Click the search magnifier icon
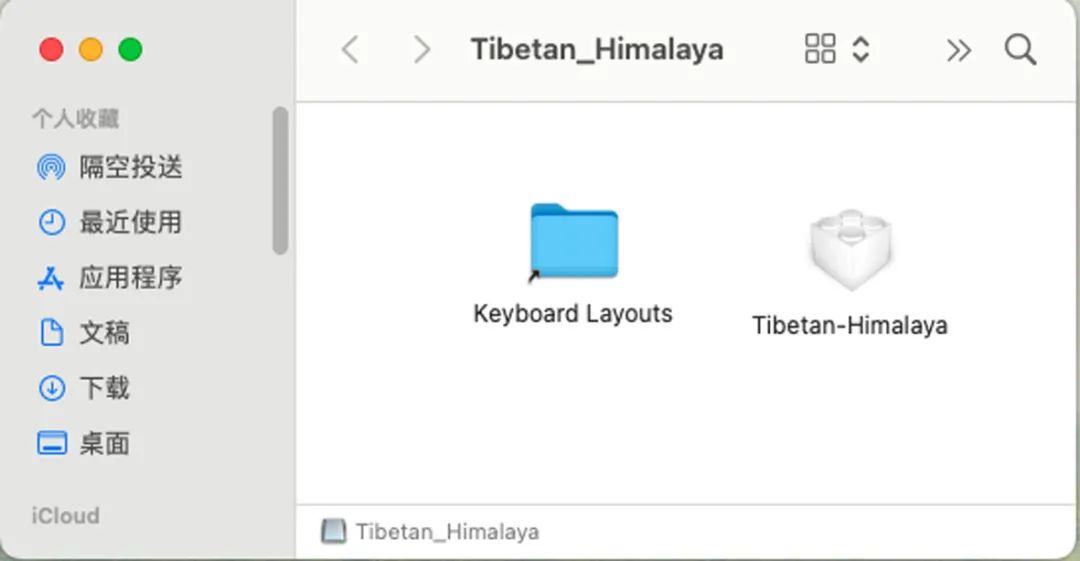This screenshot has height=561, width=1080. coord(1020,50)
